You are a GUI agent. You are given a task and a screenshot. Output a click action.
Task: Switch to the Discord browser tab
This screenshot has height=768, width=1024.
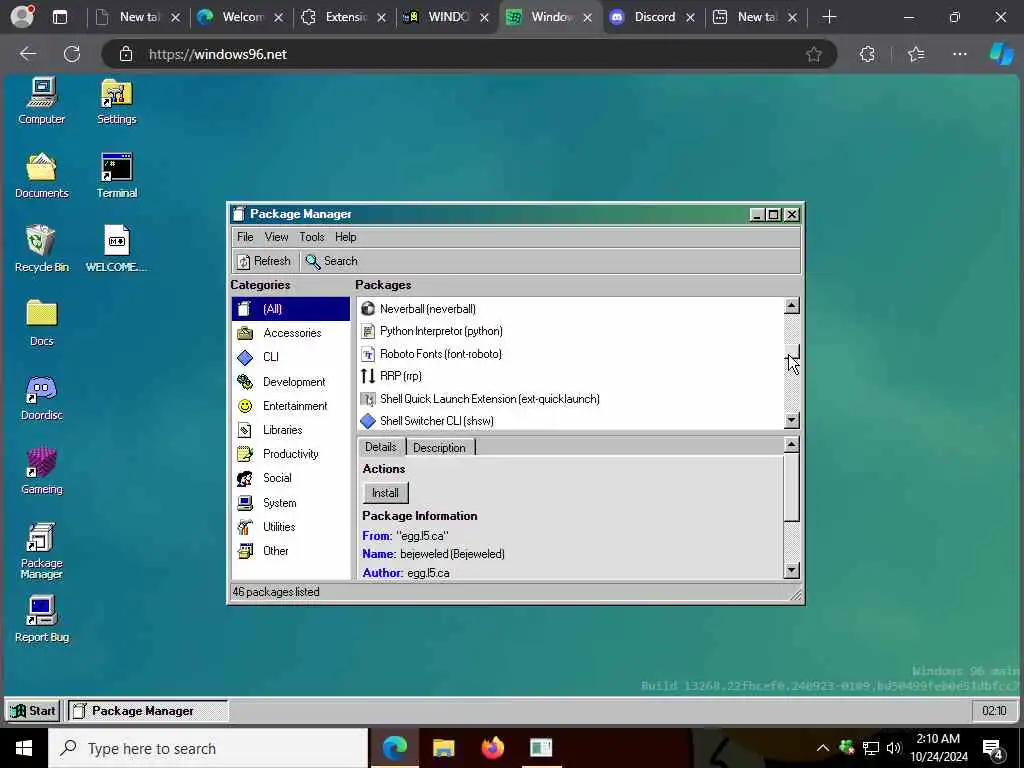coord(654,17)
